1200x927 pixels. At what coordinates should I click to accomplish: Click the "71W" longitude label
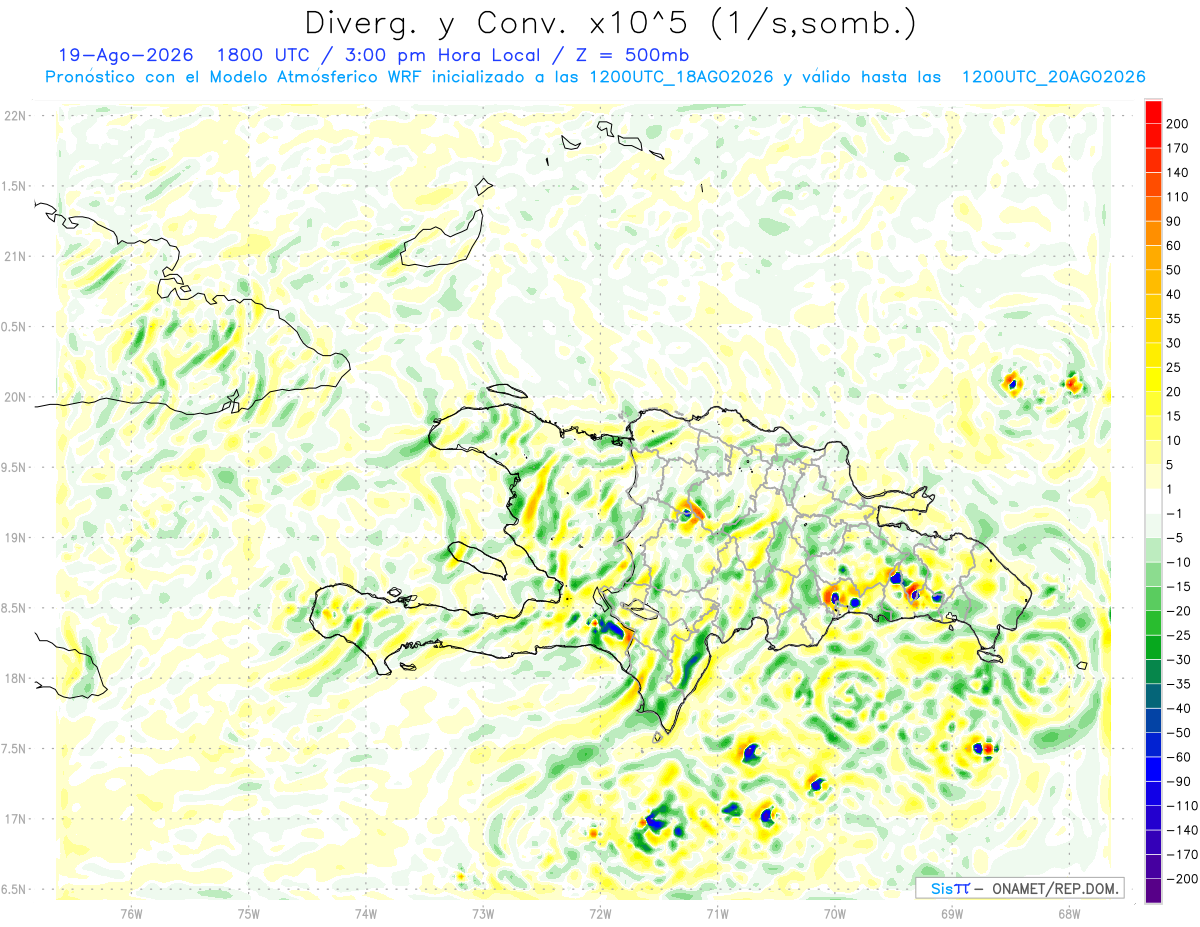[717, 912]
